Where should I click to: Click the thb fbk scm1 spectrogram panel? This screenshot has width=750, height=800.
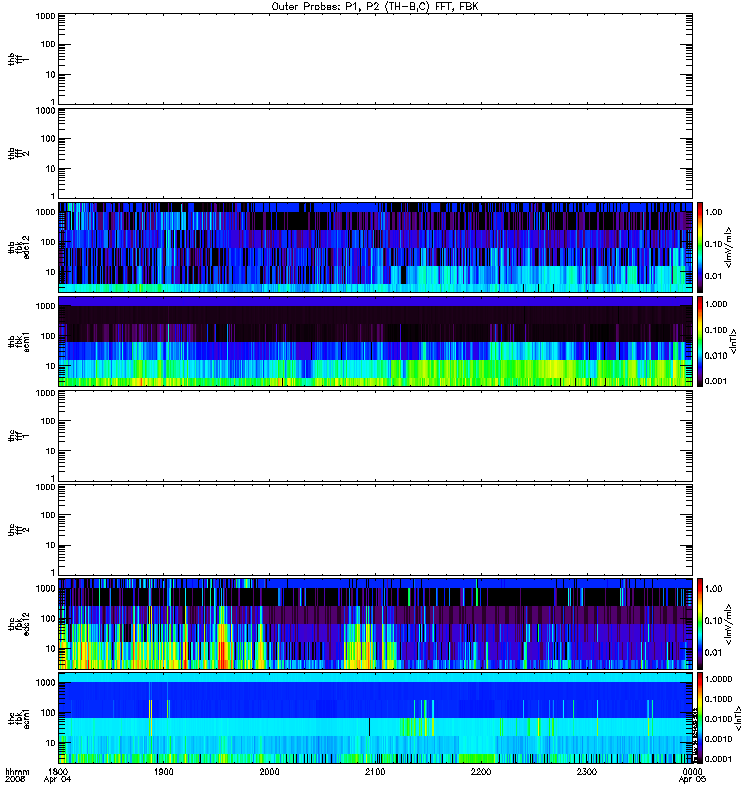376,341
